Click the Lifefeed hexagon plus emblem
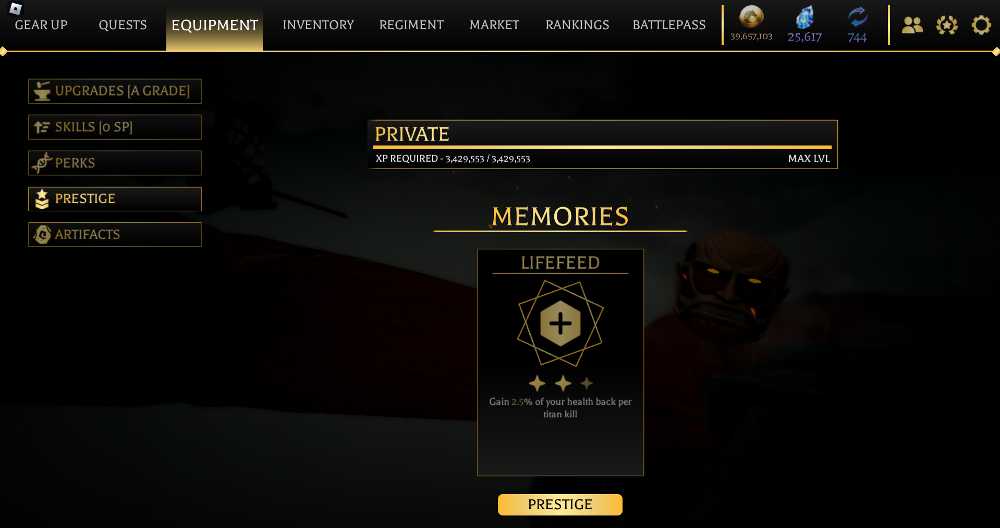This screenshot has width=1000, height=528. coord(560,324)
